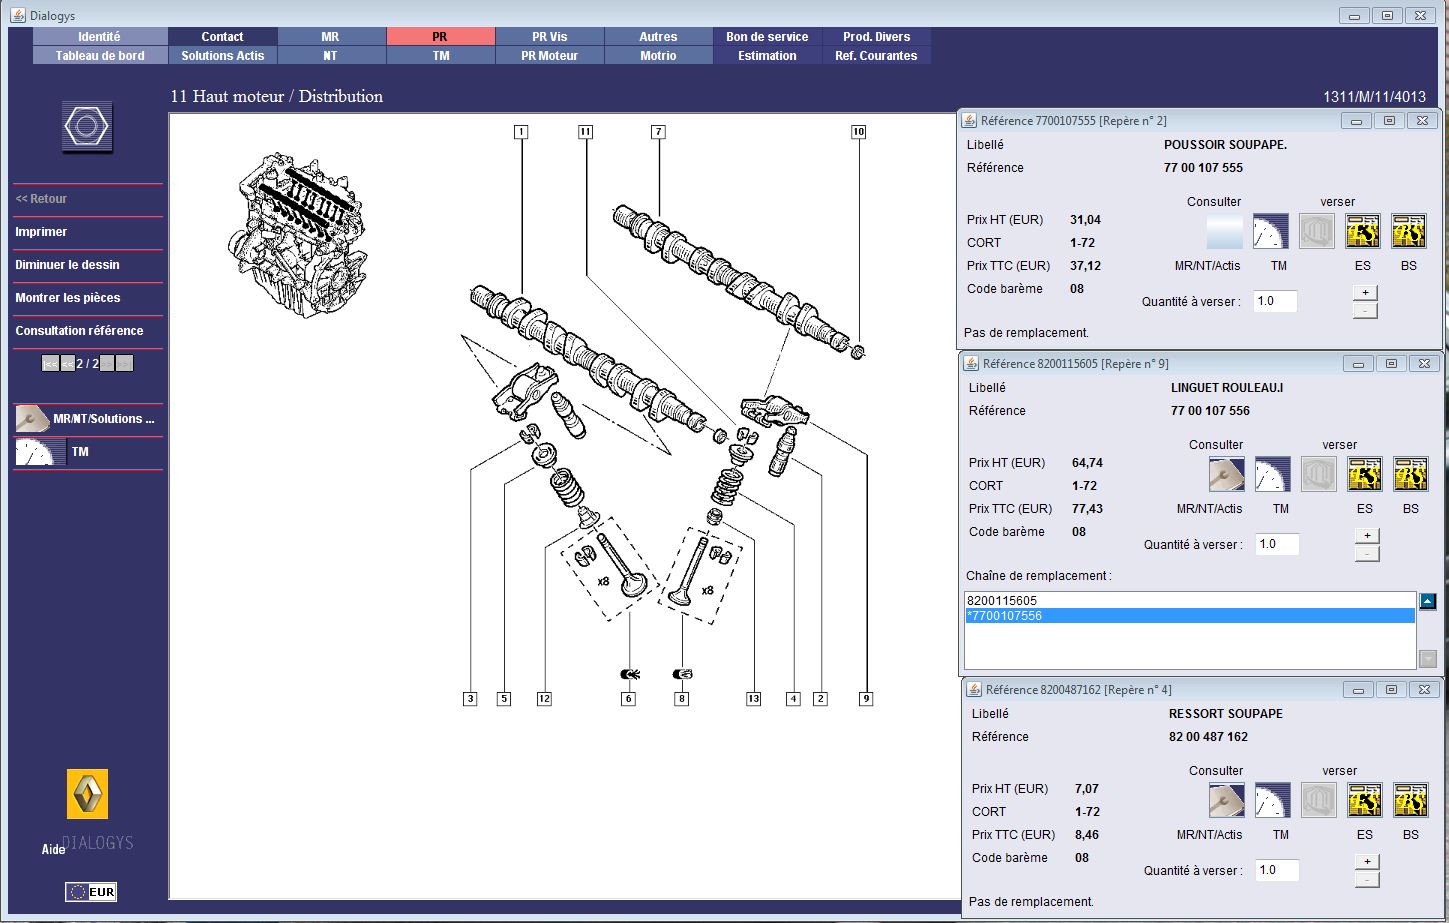Click ES icon in LINGUET ROULEAU window

[x=1365, y=474]
